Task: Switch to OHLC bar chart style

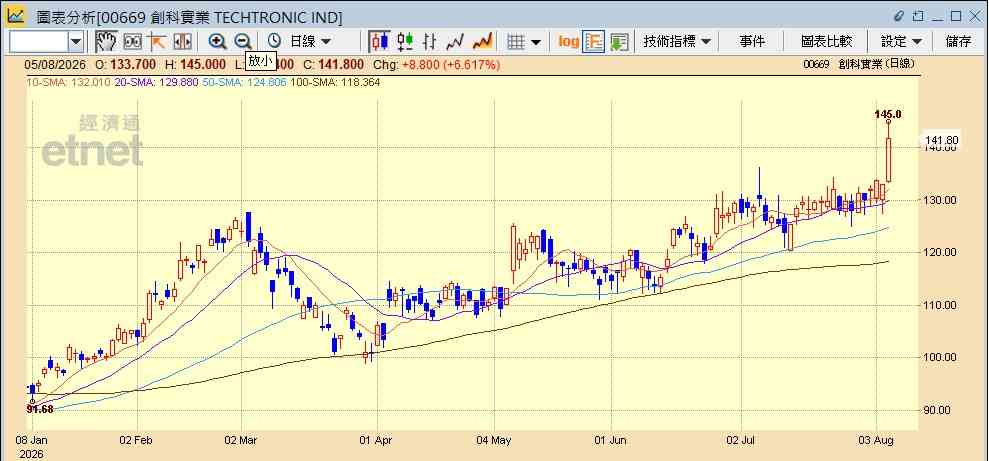Action: pyautogui.click(x=430, y=42)
